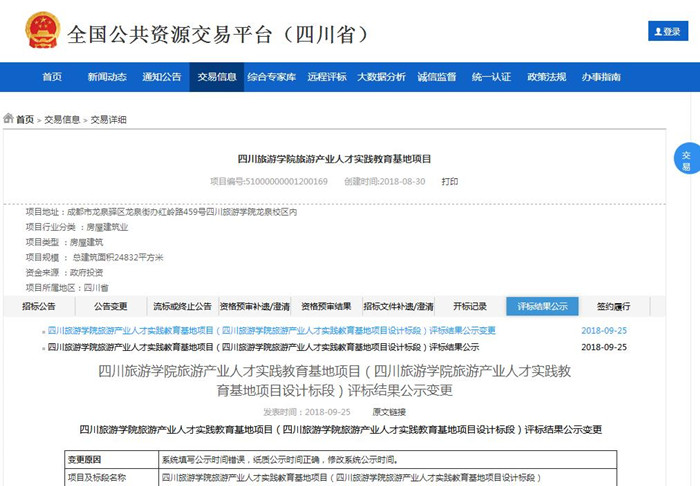Click the floating 交易 side button
This screenshot has width=700, height=486.
[687, 158]
